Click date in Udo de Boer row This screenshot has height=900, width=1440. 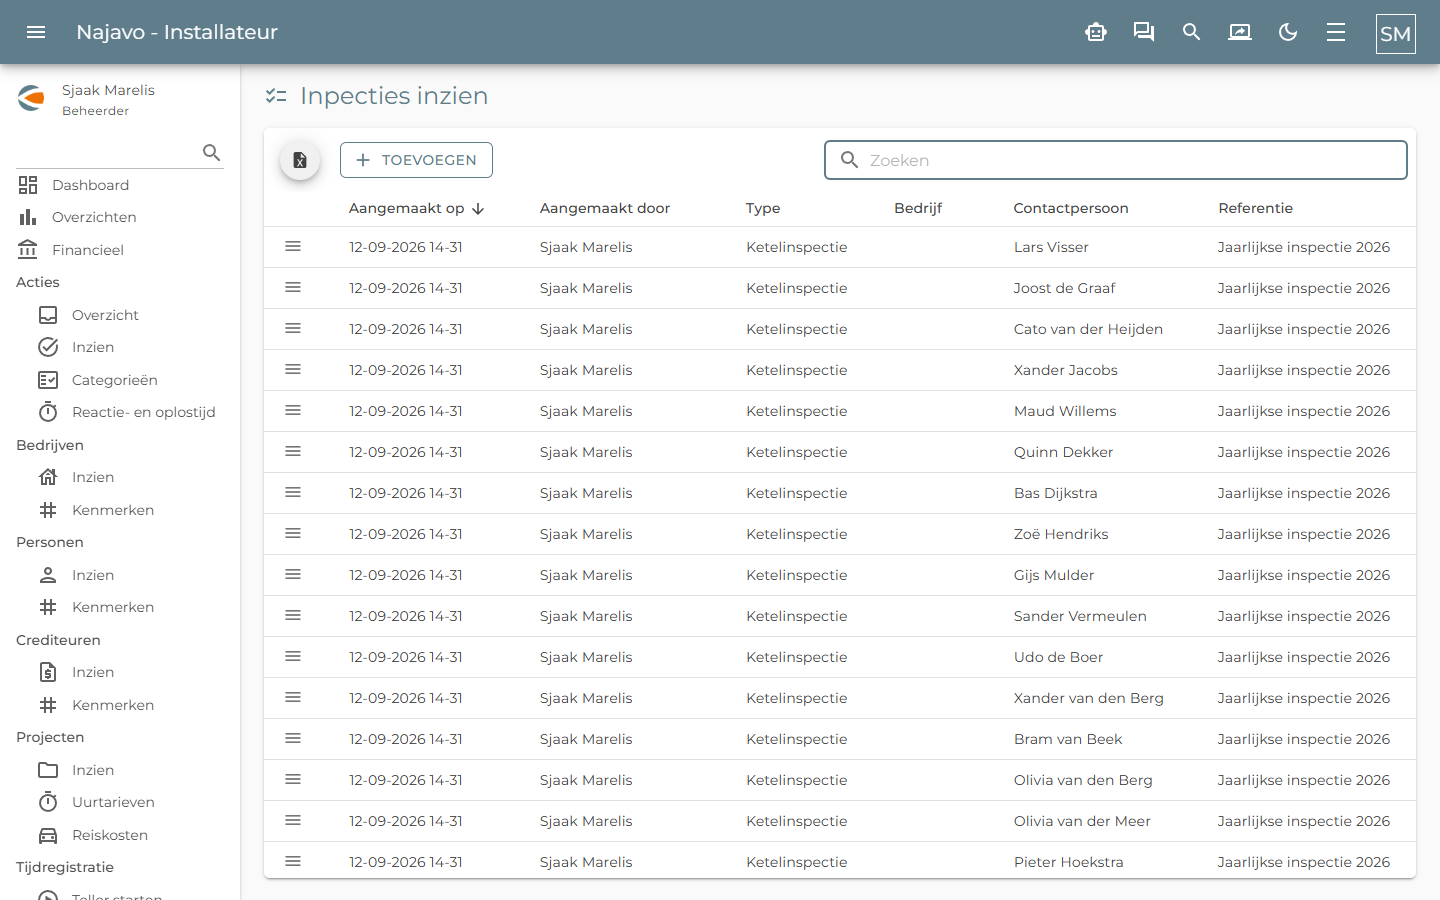[x=405, y=657]
